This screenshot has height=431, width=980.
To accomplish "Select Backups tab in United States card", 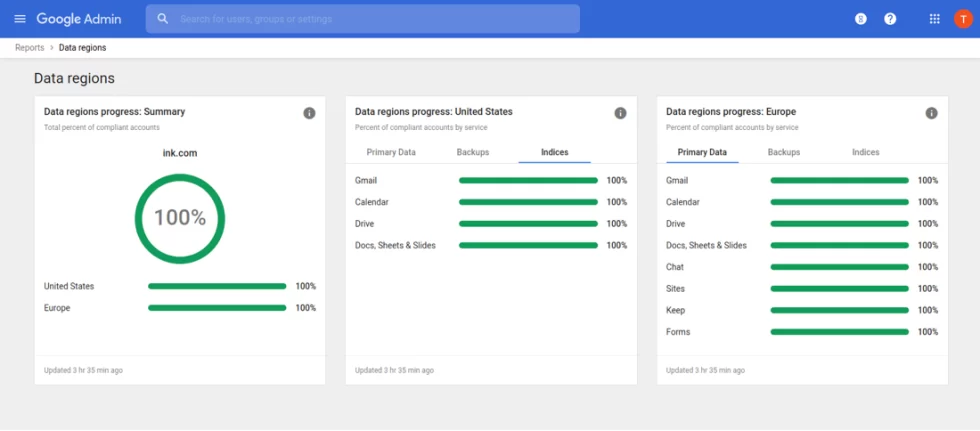I will (x=473, y=152).
